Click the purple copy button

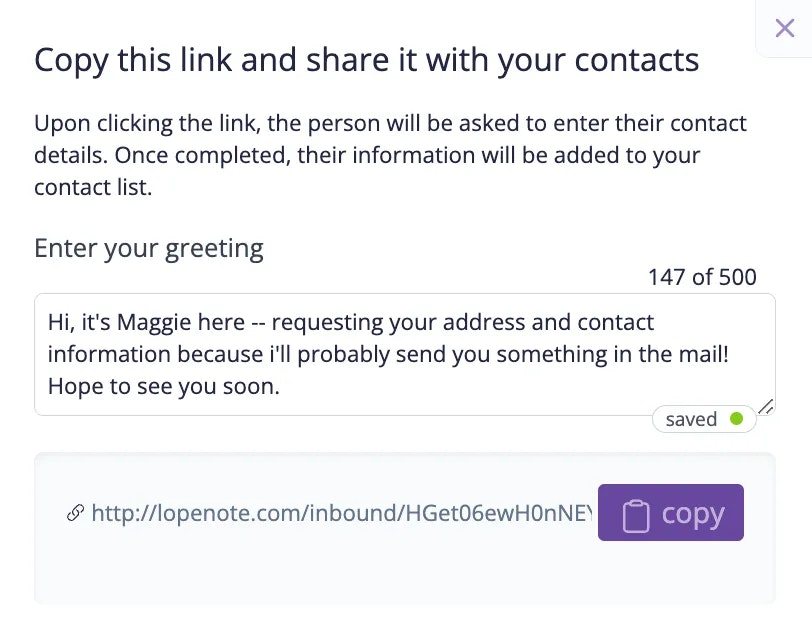(x=671, y=512)
